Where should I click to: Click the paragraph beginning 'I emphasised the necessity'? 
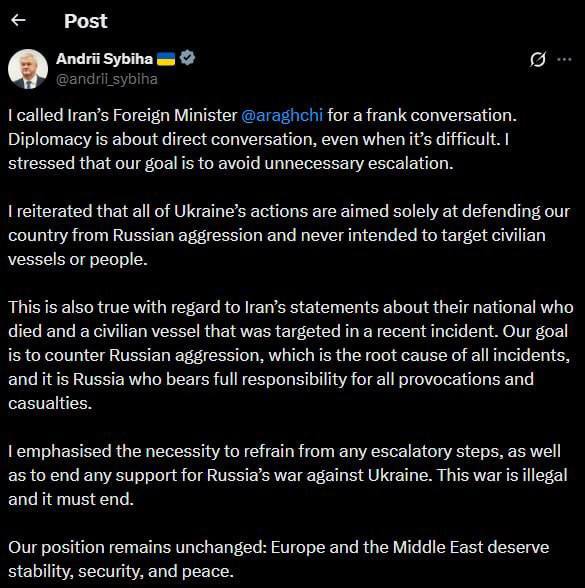pos(288,475)
